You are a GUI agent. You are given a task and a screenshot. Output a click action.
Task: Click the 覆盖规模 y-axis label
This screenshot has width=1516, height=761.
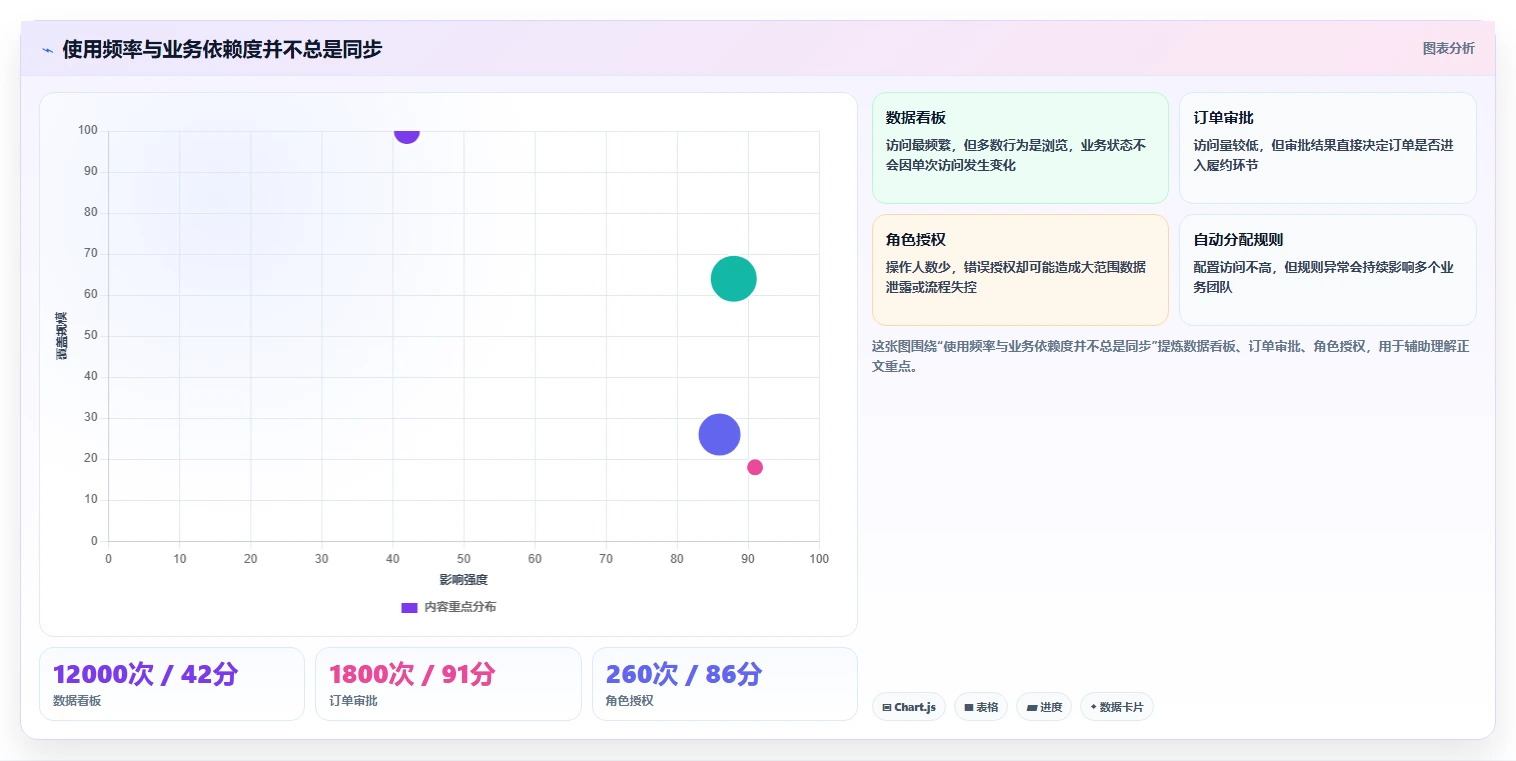[x=62, y=336]
